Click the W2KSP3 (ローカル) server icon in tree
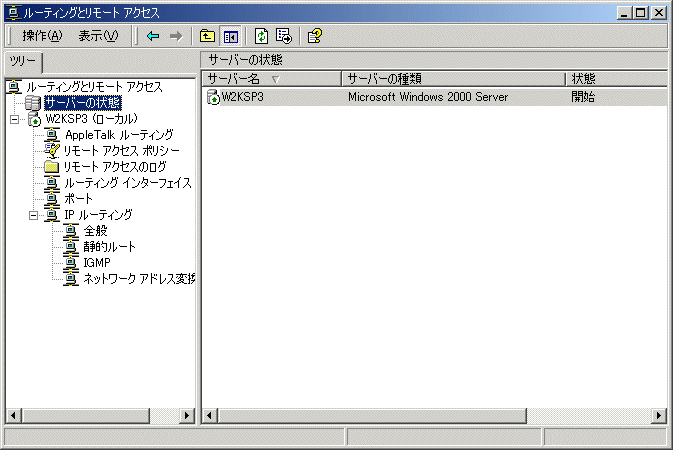 pos(34,119)
